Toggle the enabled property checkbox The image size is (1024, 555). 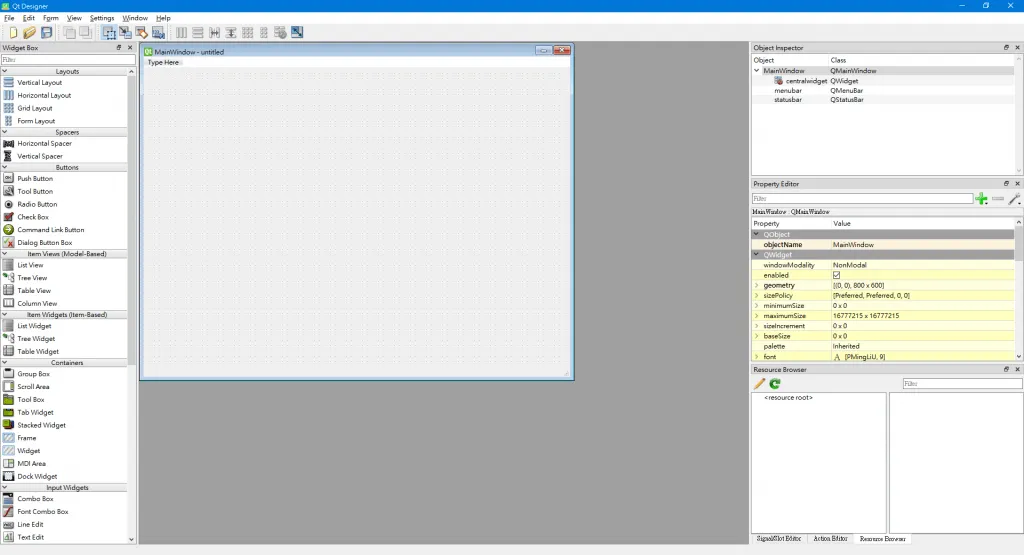tap(837, 275)
